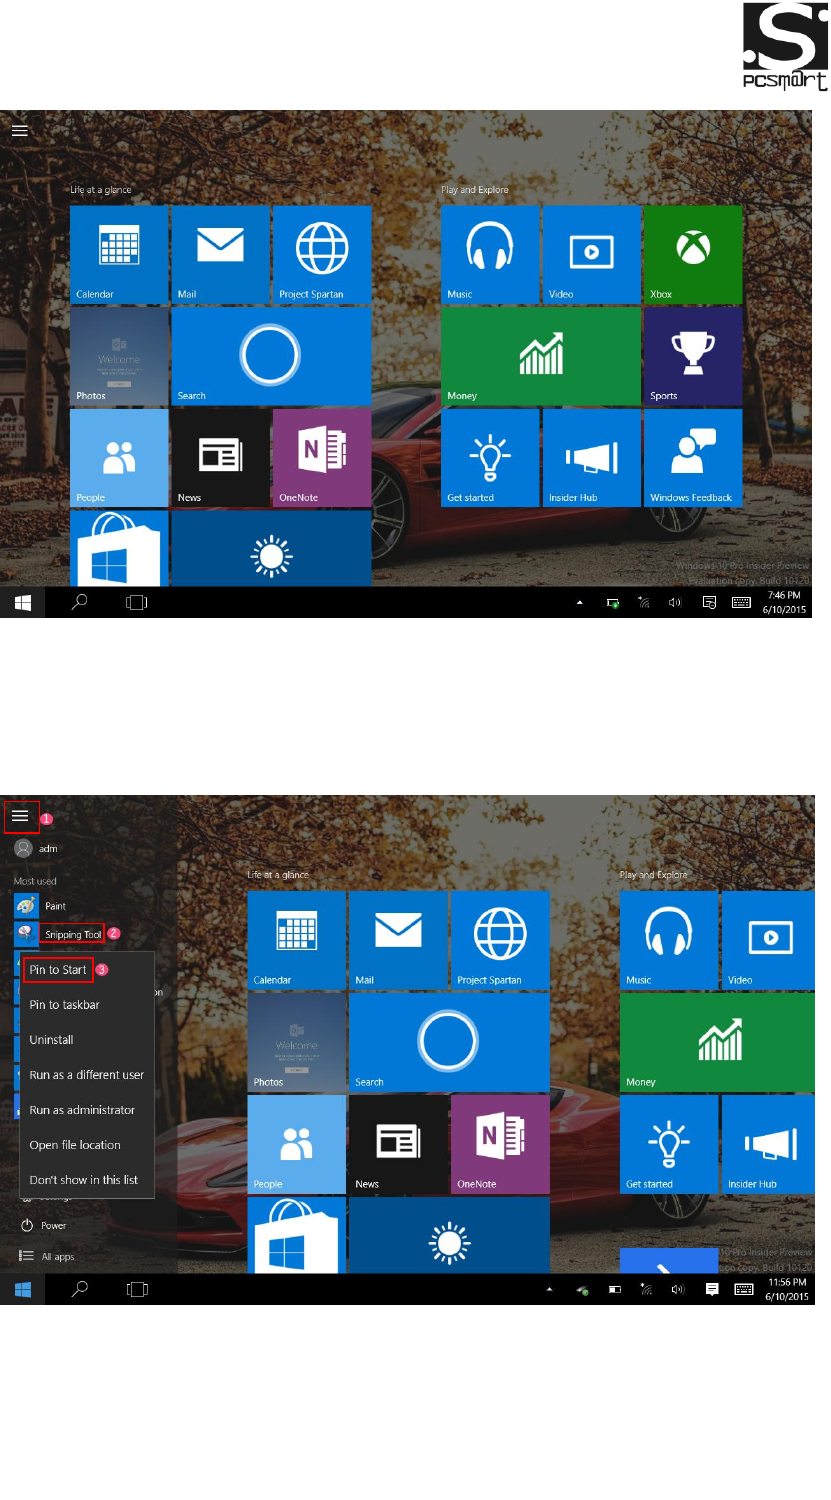Screen dimensions: 831x1500
Task: Select Run as a different user
Action: [x=87, y=1075]
